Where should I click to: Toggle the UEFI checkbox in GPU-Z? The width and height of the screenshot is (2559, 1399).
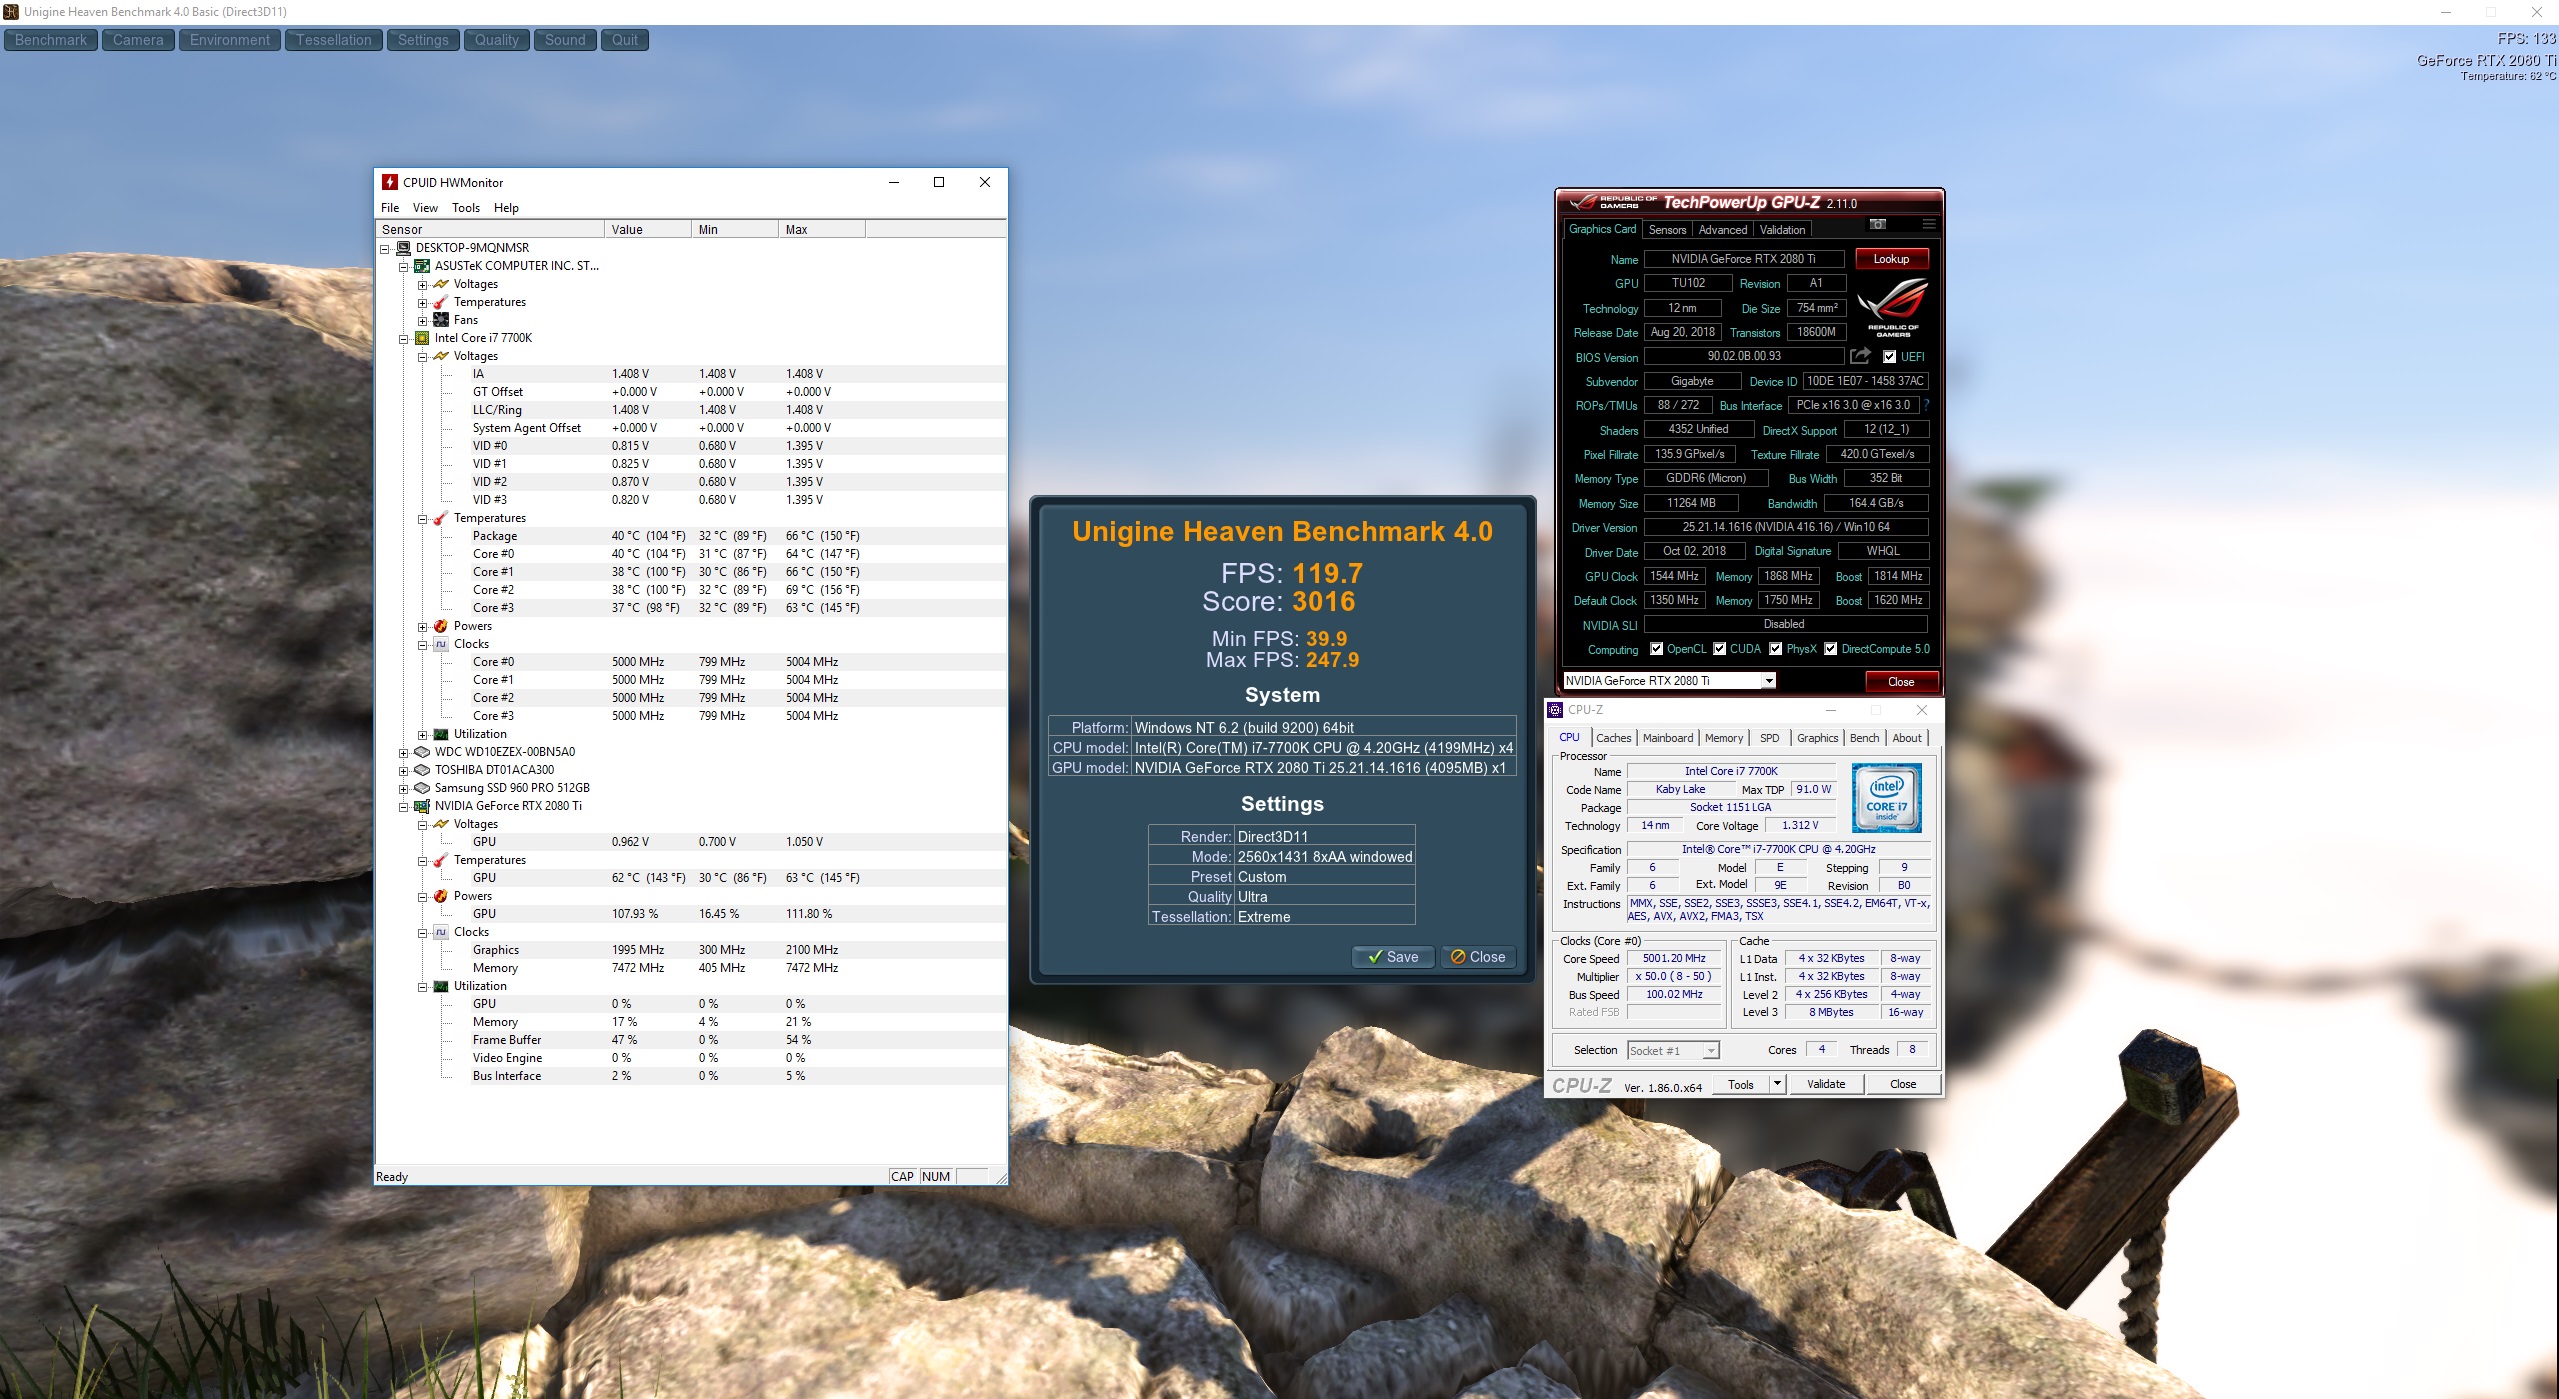[x=1889, y=356]
